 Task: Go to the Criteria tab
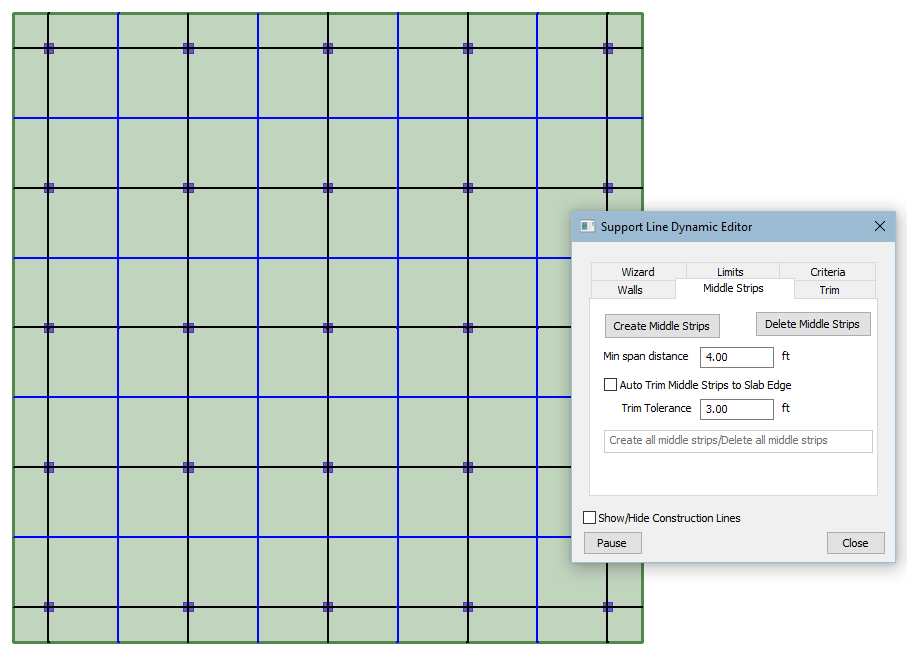pos(827,272)
